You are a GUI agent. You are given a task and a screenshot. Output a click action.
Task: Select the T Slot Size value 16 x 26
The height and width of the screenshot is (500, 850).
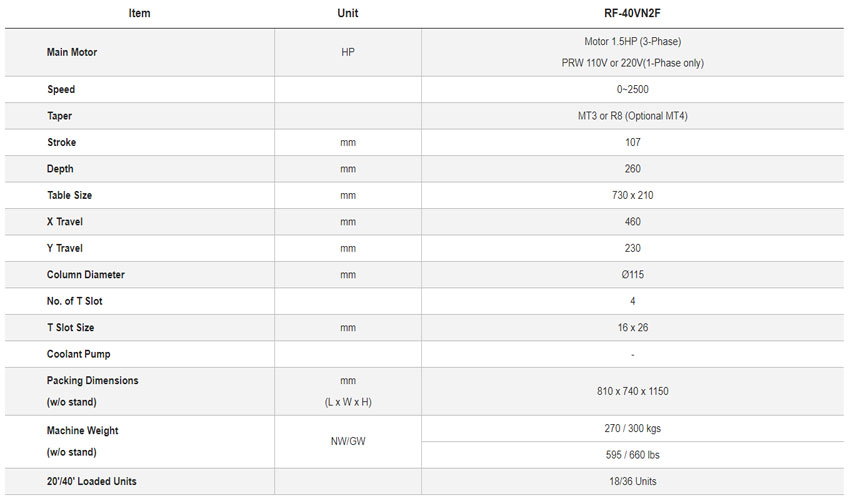632,328
